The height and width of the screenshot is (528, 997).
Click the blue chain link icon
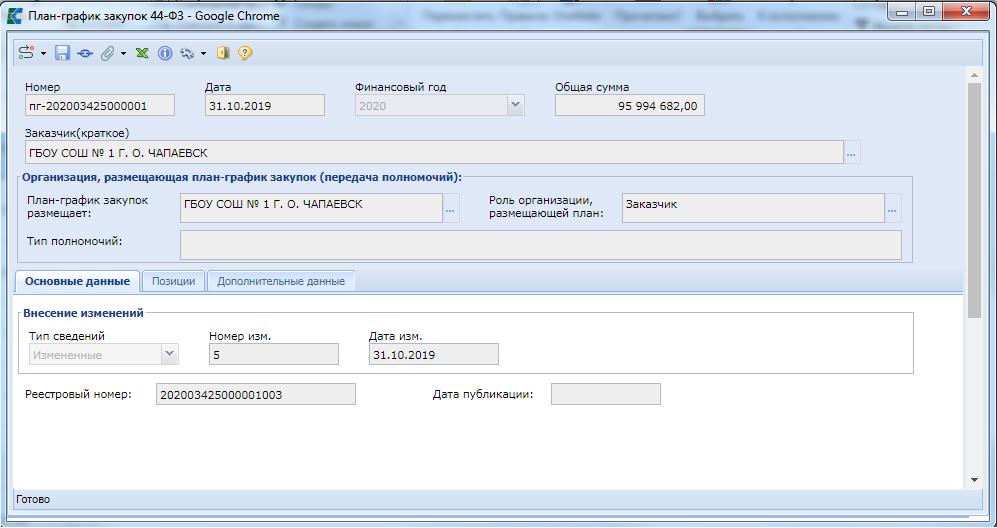(84, 53)
